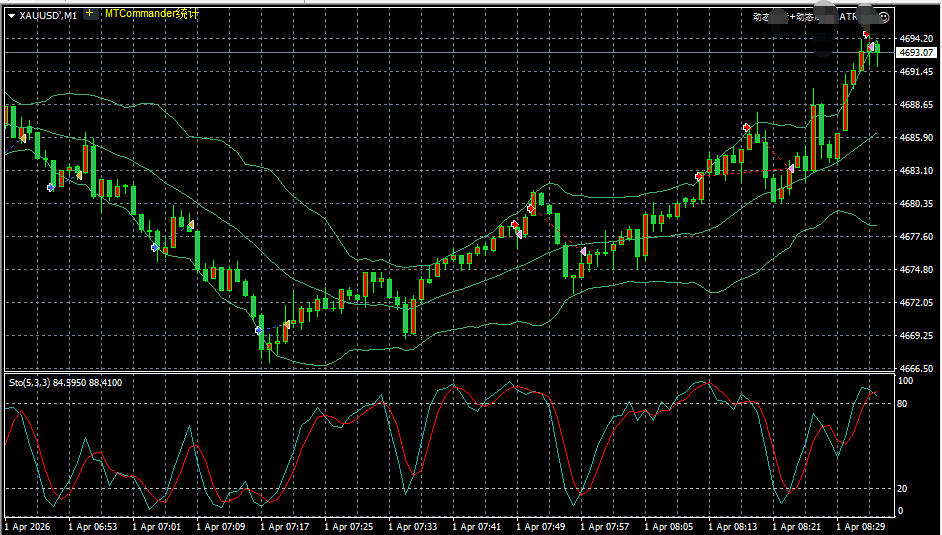Viewport: 942px width, 535px height.
Task: Click the stochastic scale label 0
Action: (900, 511)
